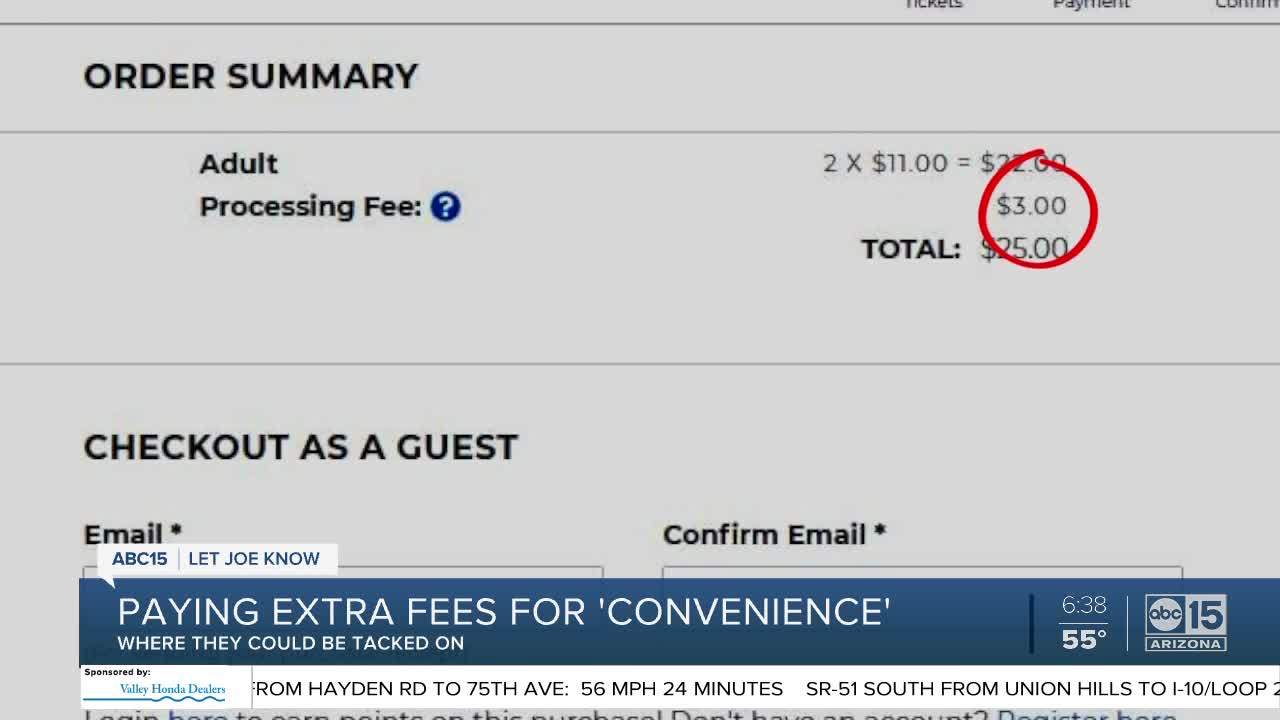Click the ABC15 tag above the headline

point(139,559)
